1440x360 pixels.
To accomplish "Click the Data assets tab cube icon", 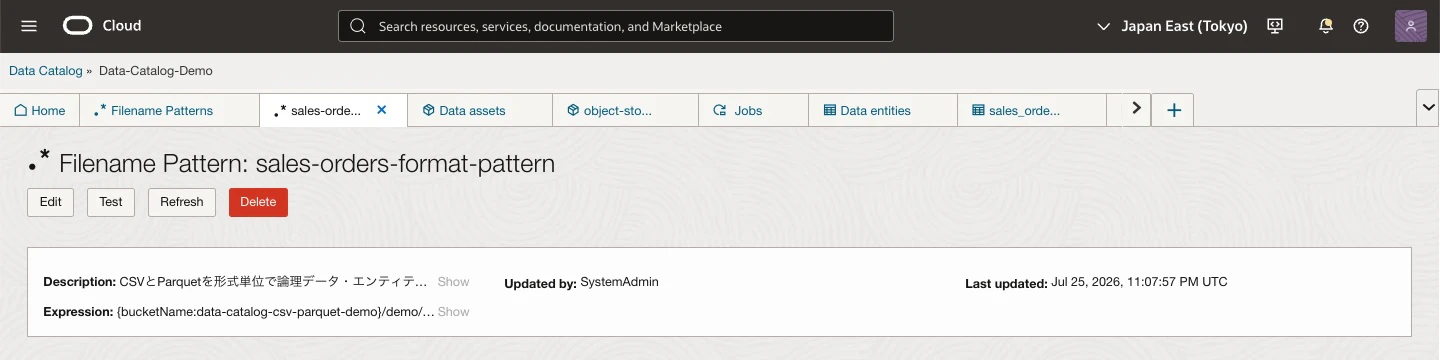I will point(428,110).
